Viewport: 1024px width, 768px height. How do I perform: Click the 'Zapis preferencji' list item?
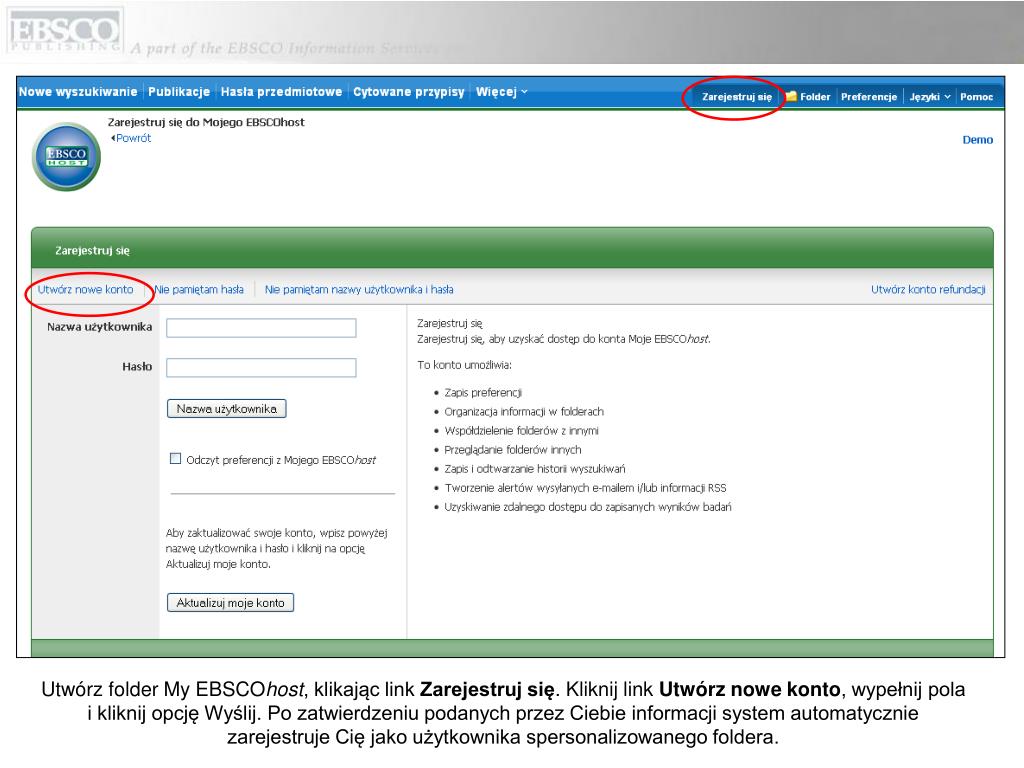[483, 392]
